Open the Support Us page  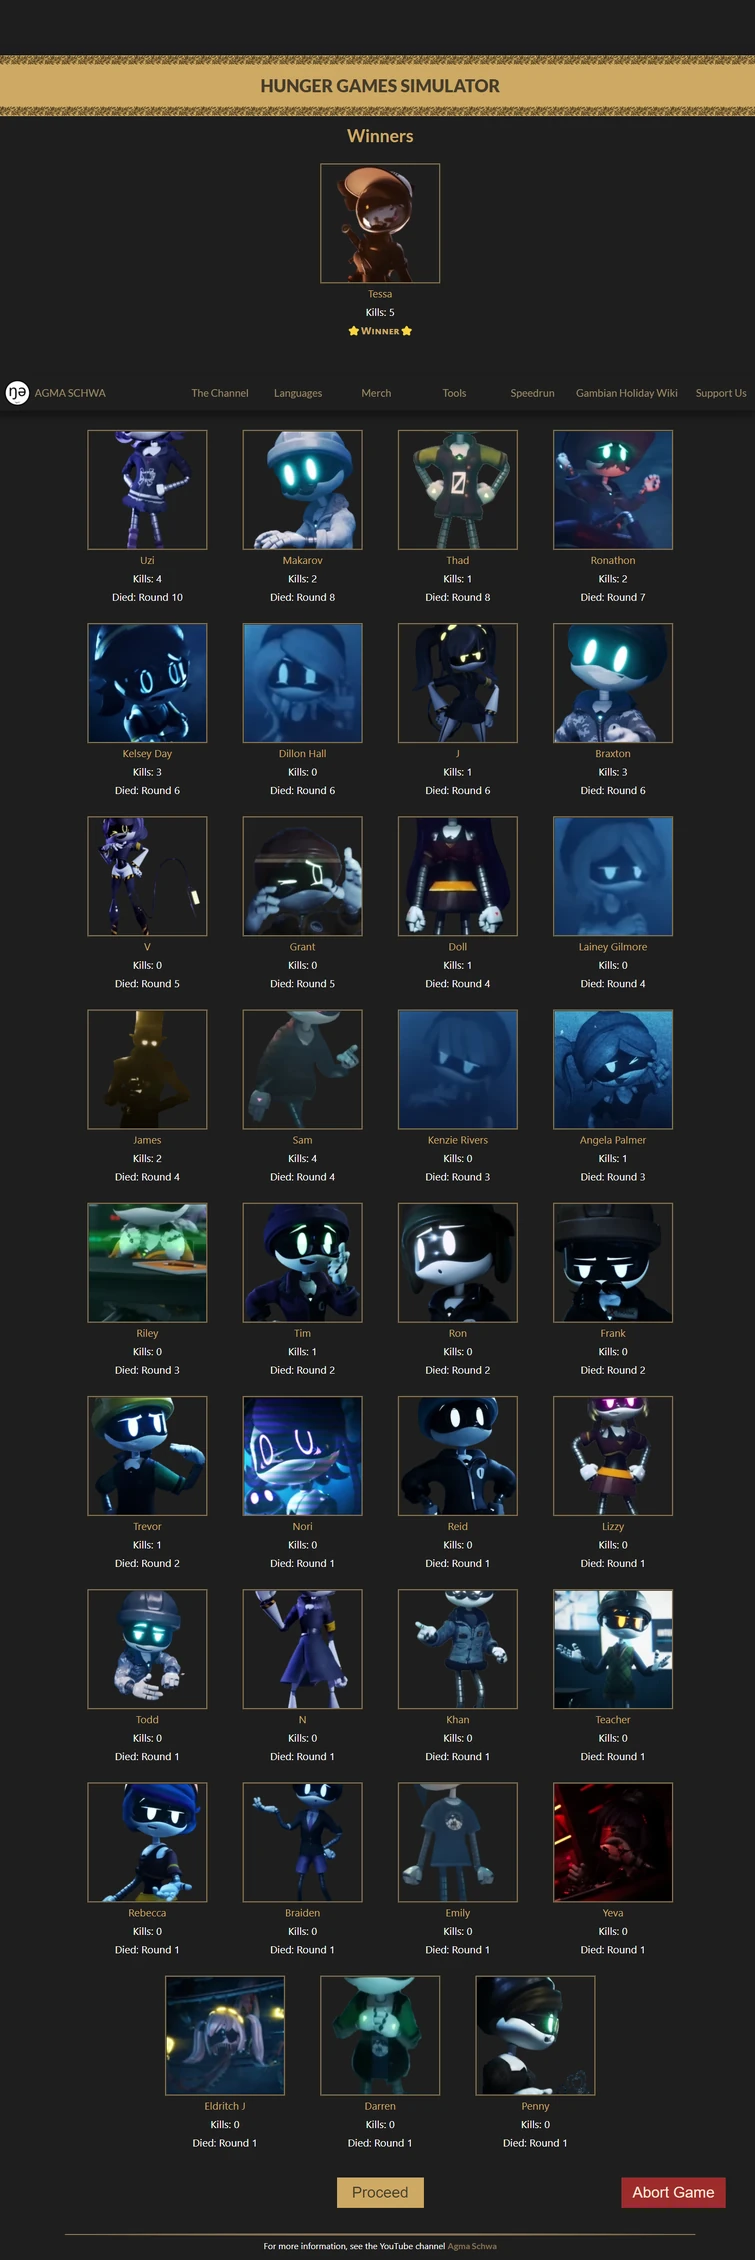(x=721, y=393)
